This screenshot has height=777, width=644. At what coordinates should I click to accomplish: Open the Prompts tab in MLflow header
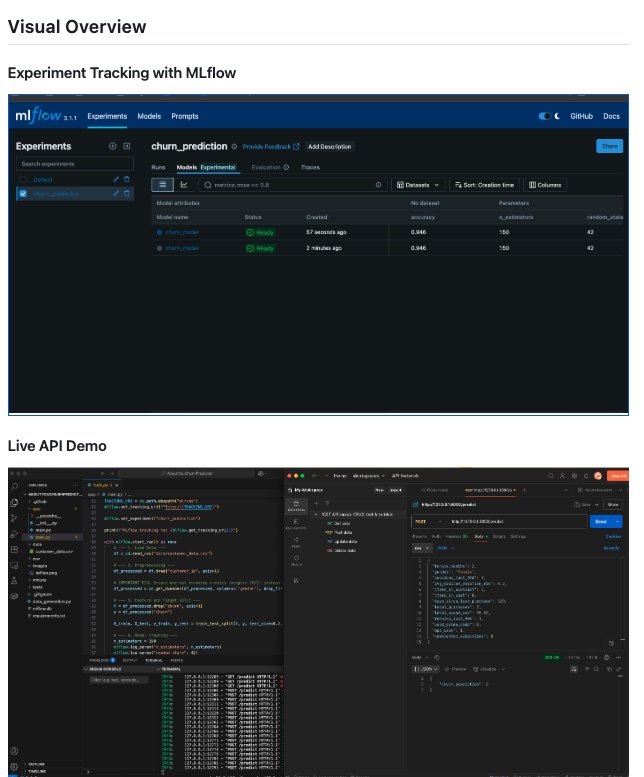point(185,116)
